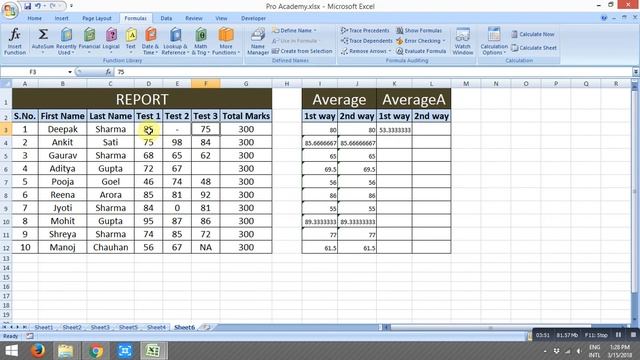
Task: Open Firefox from the taskbar
Action: 38,351
